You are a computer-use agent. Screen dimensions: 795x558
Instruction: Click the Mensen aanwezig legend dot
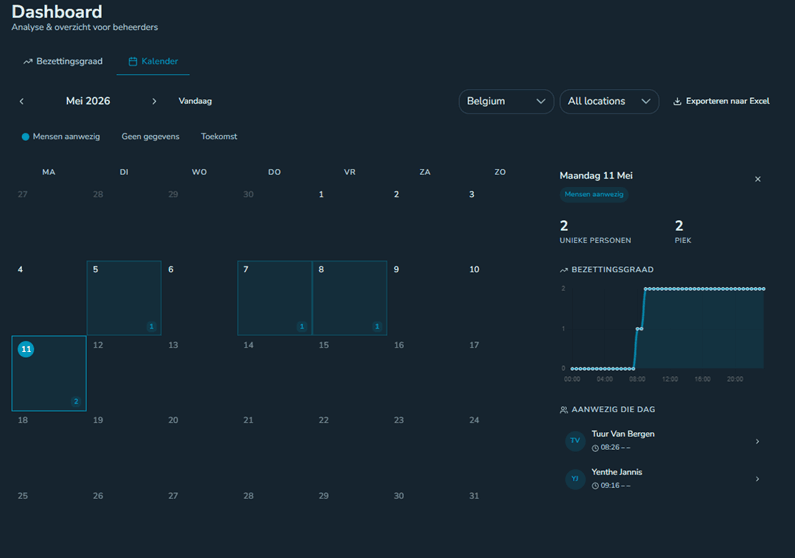pyautogui.click(x=25, y=137)
